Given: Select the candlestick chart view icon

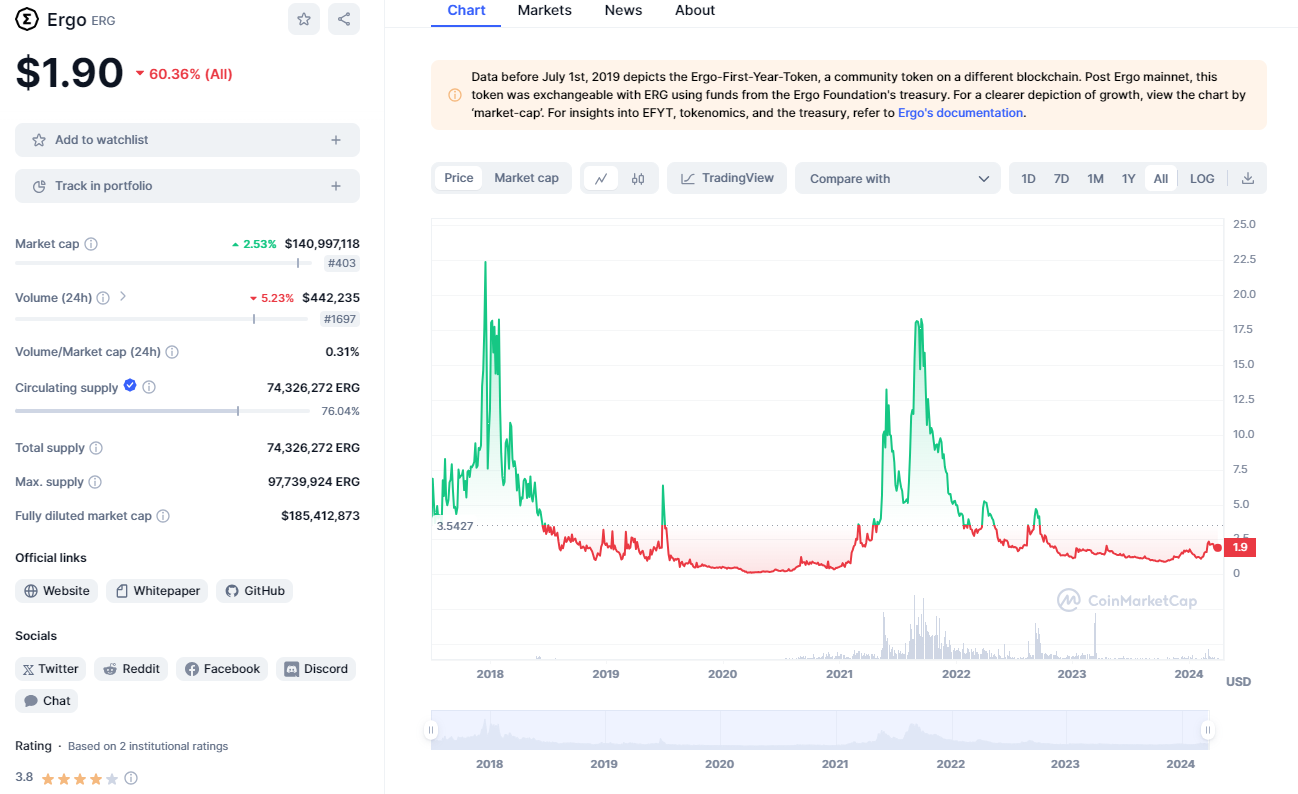Looking at the screenshot, I should 638,178.
